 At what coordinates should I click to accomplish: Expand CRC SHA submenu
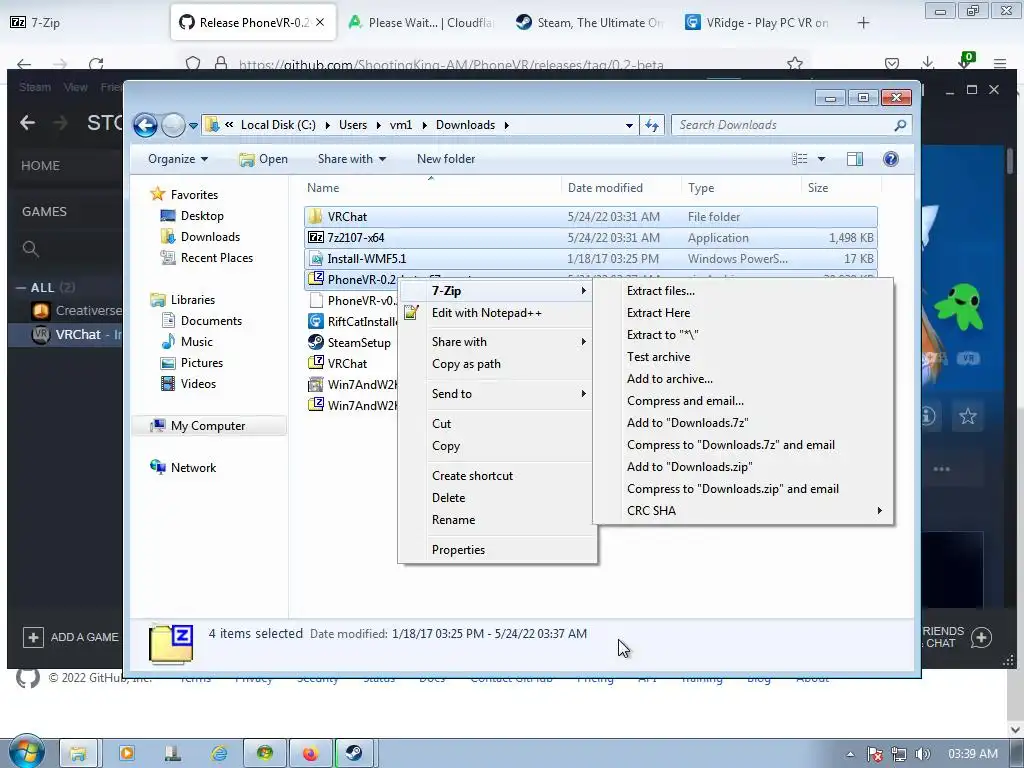click(x=743, y=511)
